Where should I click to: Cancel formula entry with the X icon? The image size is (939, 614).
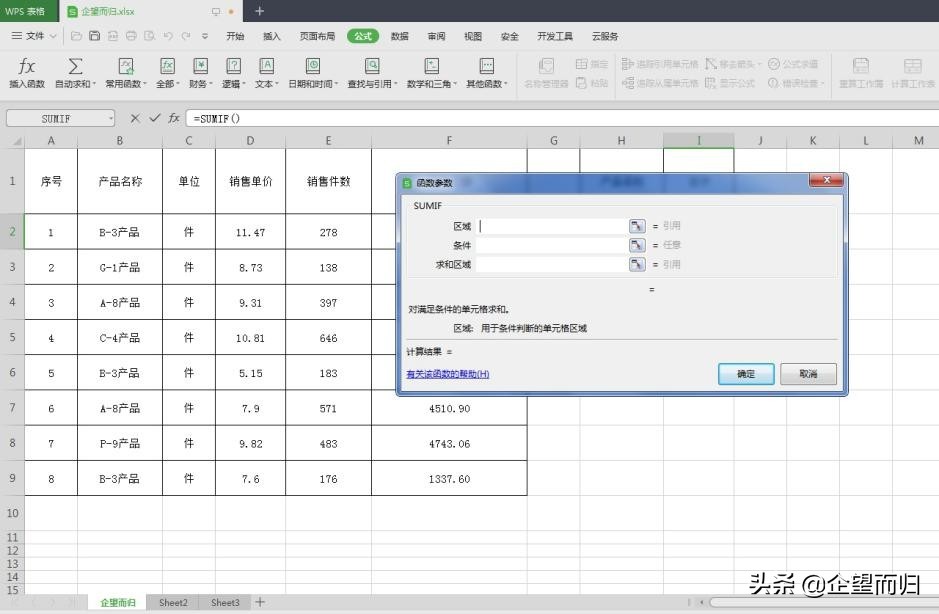pos(135,118)
